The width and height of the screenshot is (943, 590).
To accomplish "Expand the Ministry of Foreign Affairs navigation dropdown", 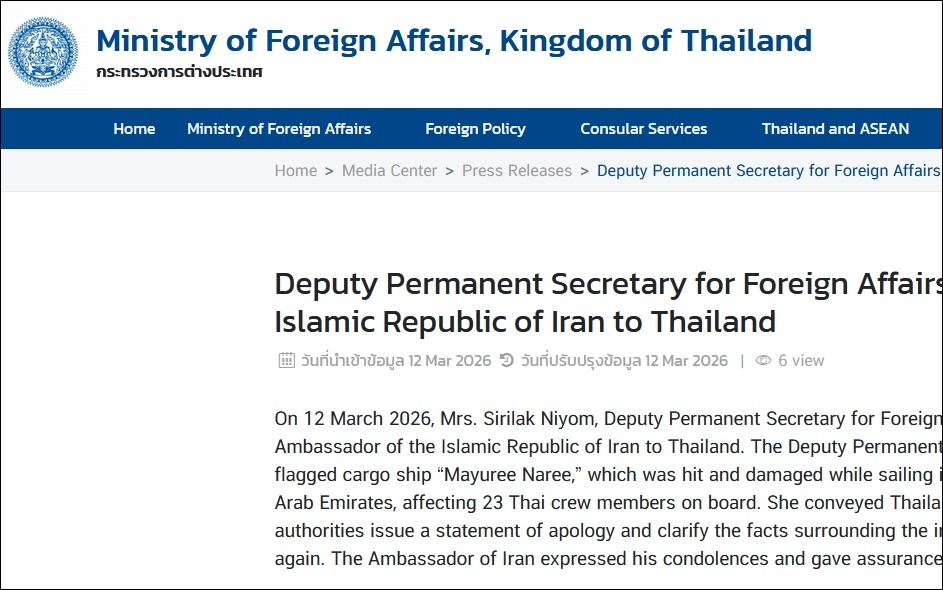I will 279,128.
